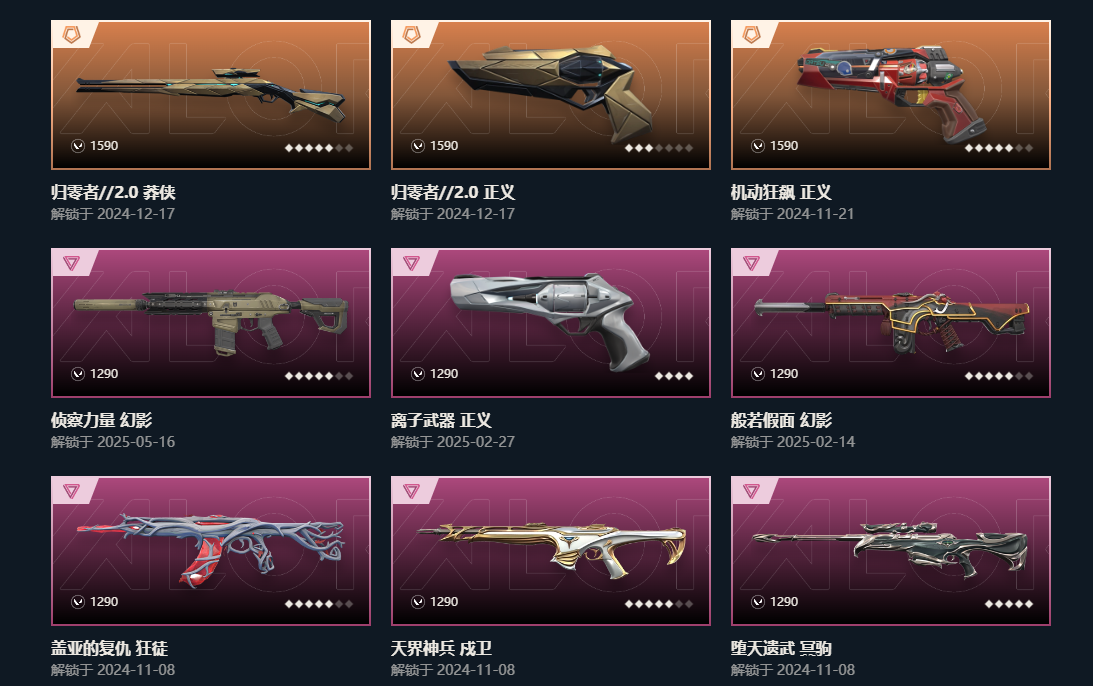Click the pink triangle tier badge on 离子武器 正义 card
Viewport: 1093px width, 686px height.
[411, 263]
